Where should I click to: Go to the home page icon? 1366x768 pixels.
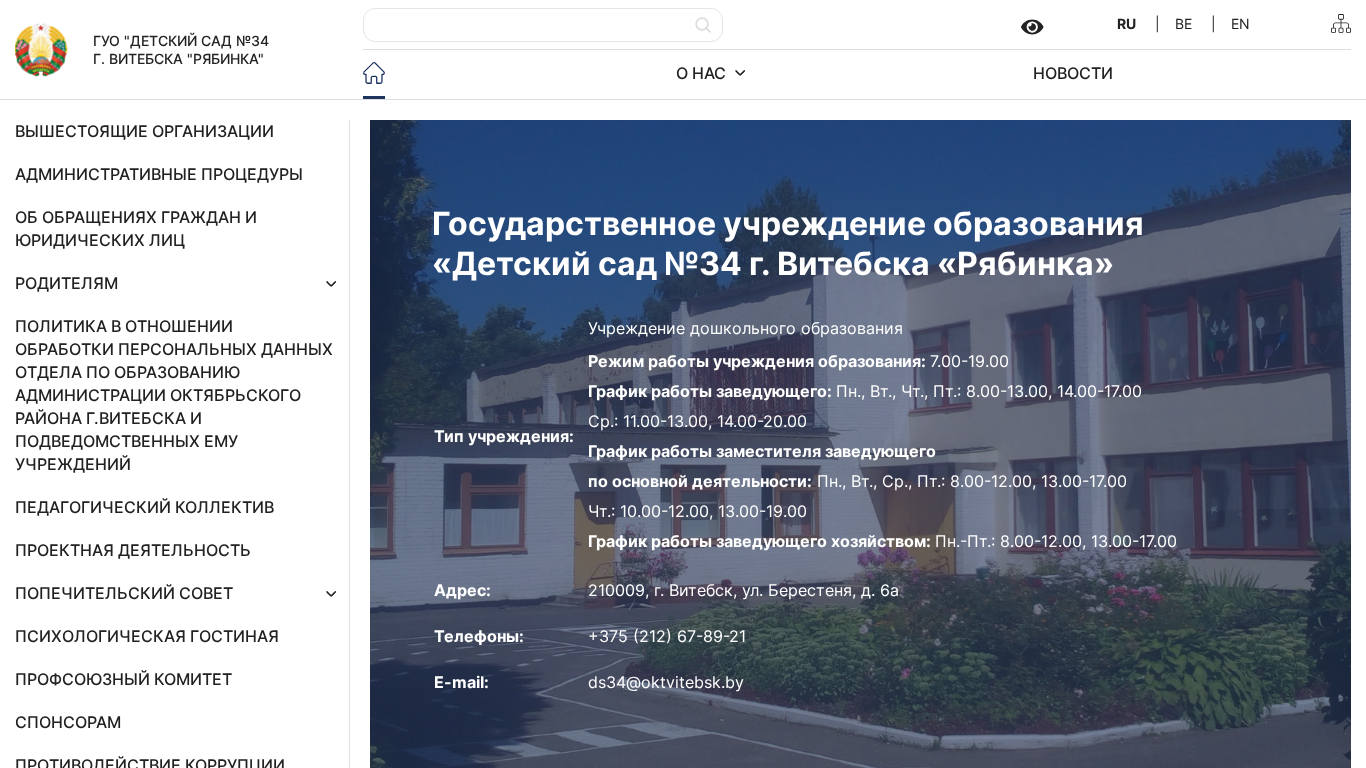click(x=374, y=73)
